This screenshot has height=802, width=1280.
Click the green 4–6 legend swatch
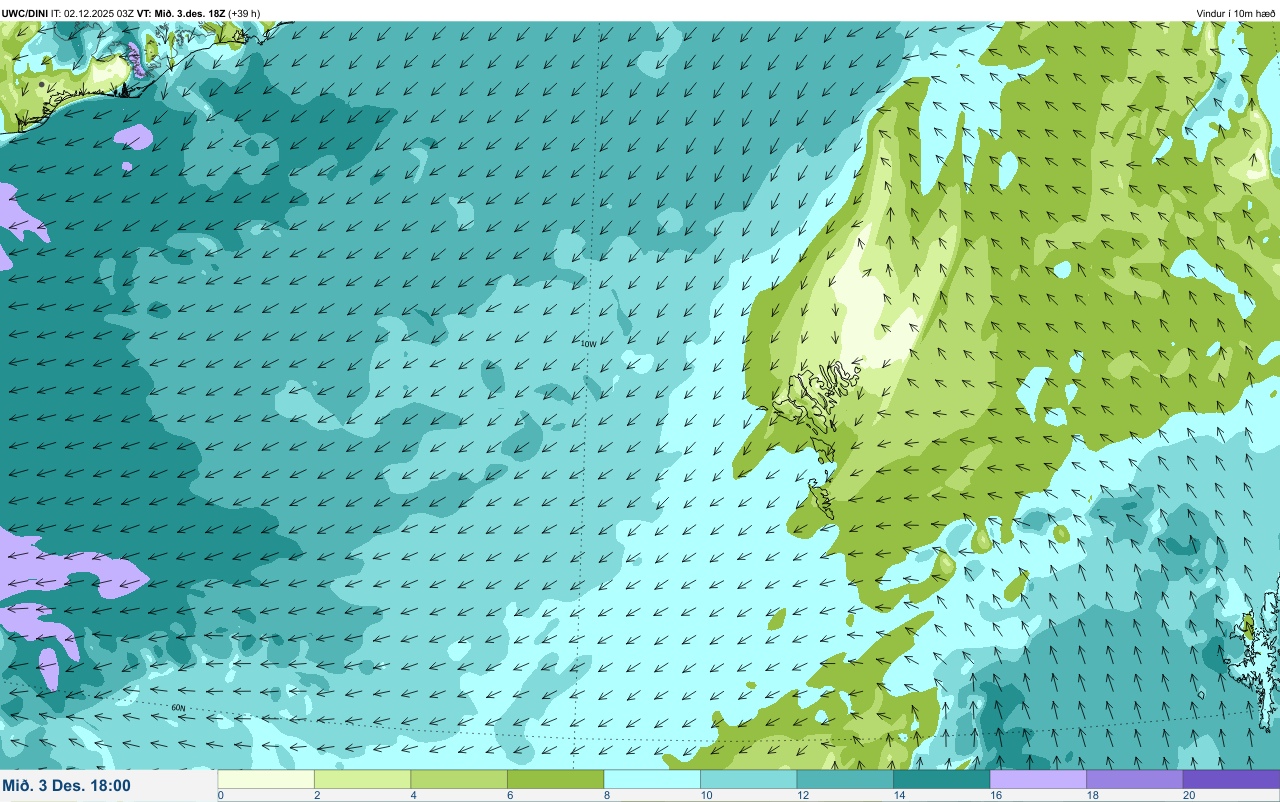click(x=459, y=779)
